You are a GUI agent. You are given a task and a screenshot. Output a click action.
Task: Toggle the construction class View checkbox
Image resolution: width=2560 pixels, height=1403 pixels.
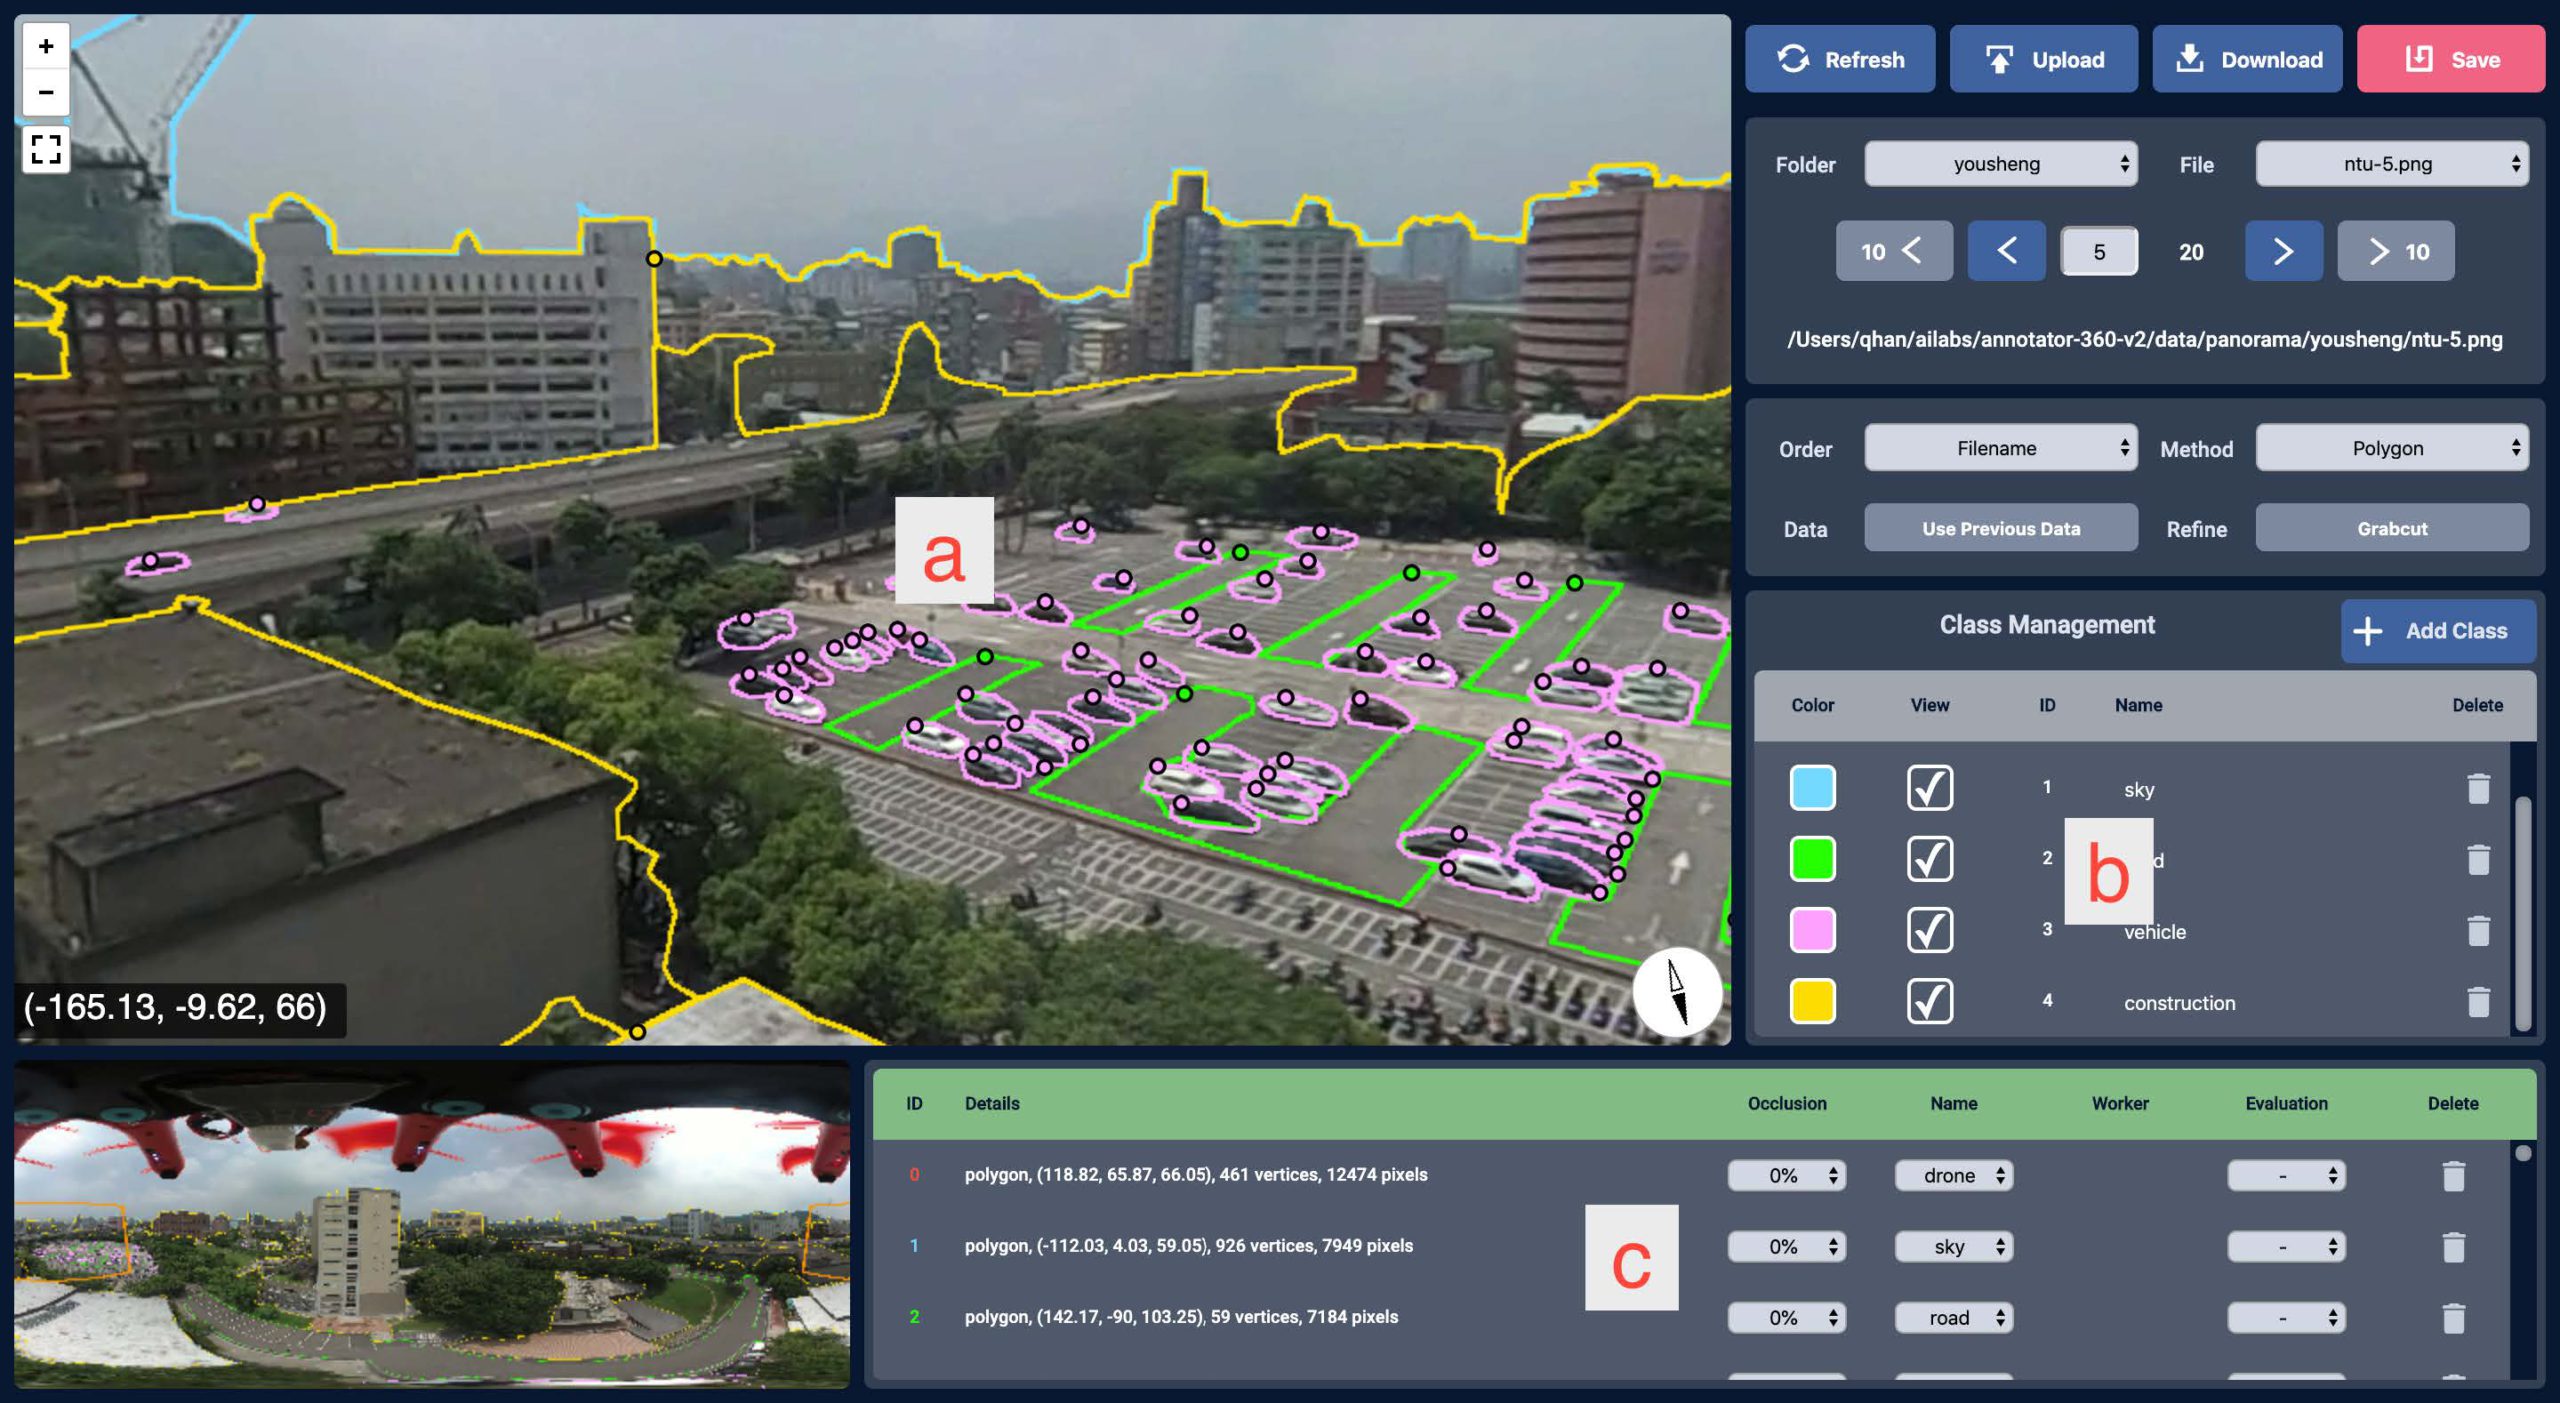pyautogui.click(x=1930, y=1000)
